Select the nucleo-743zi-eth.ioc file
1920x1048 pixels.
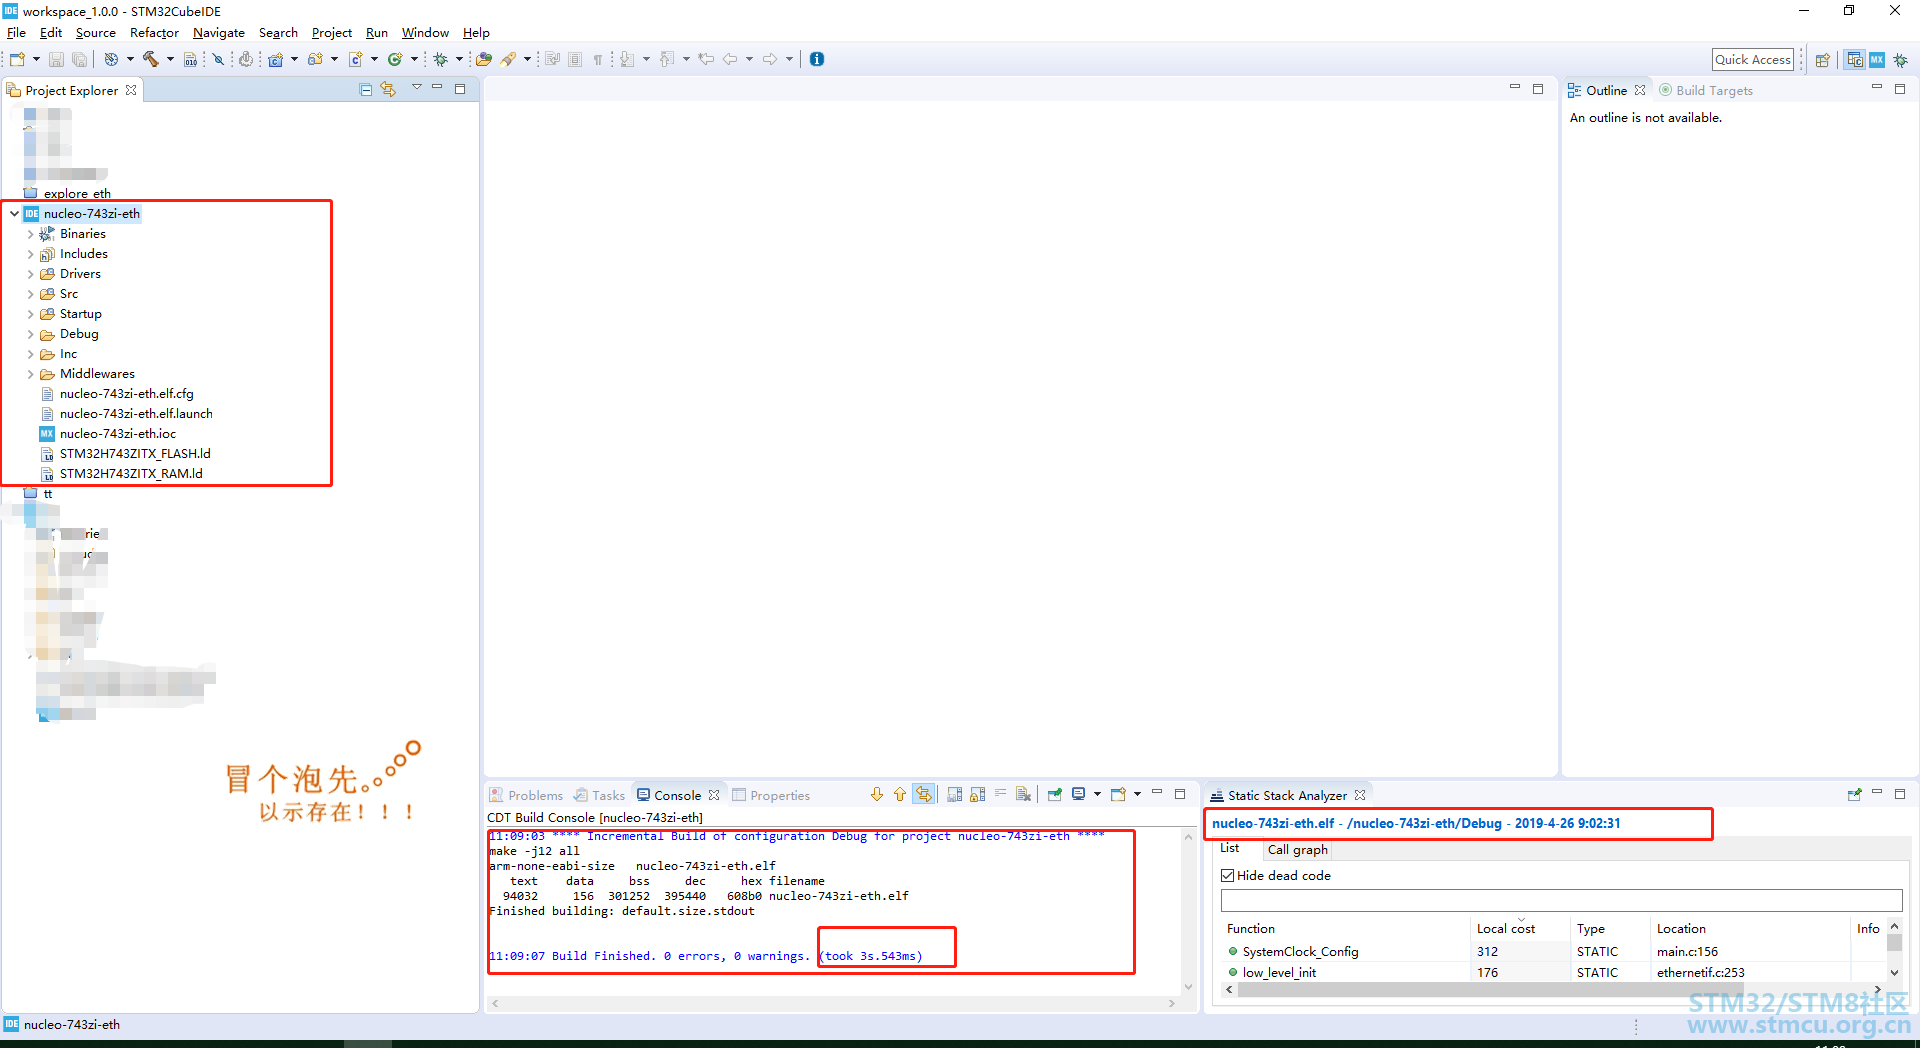tap(108, 434)
